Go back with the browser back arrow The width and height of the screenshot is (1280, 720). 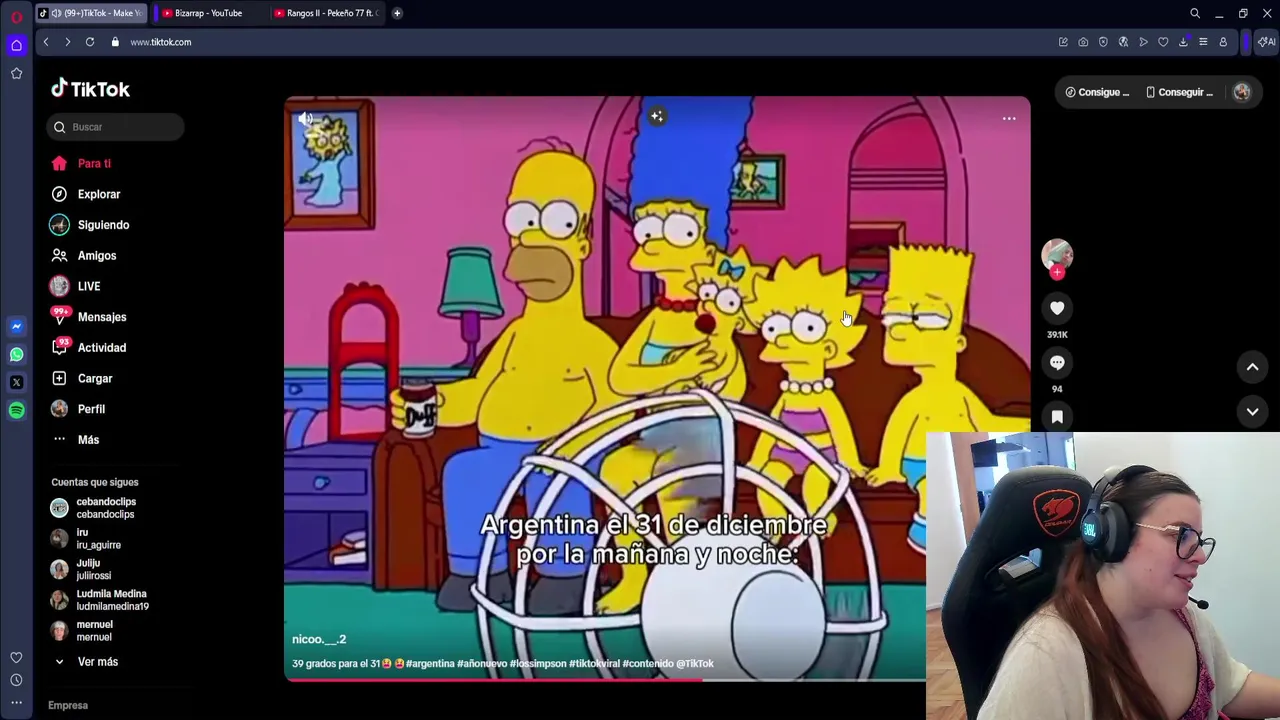click(45, 42)
